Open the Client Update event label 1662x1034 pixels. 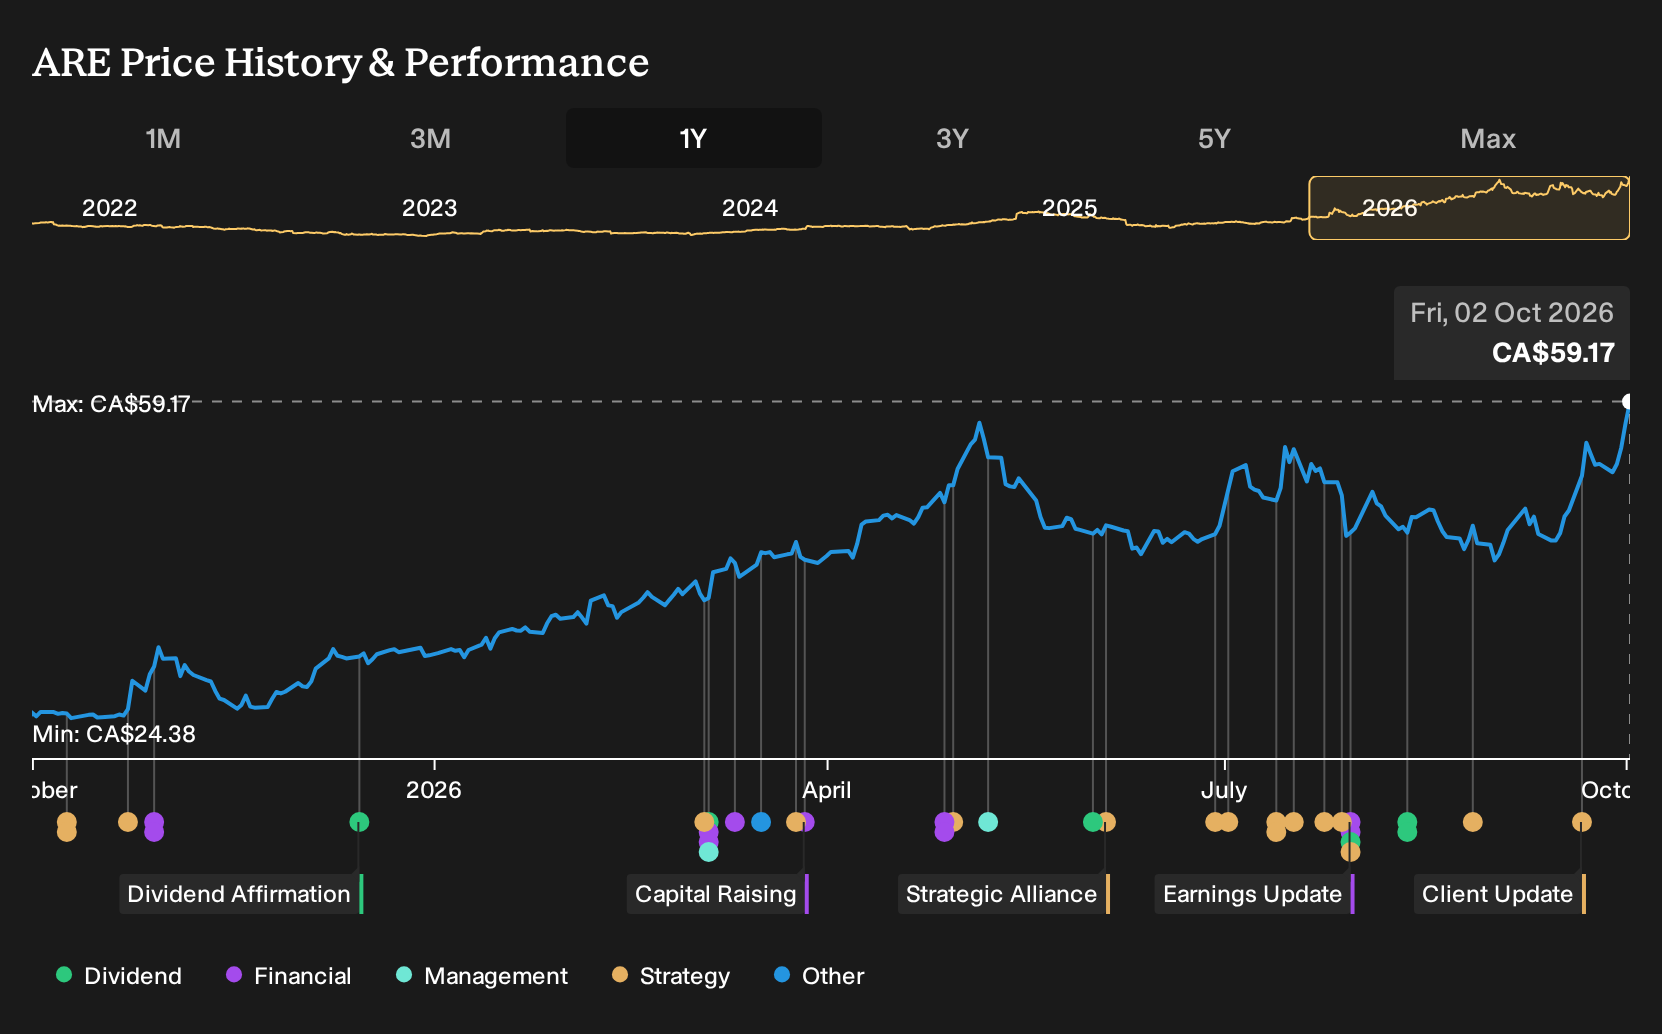(x=1498, y=894)
